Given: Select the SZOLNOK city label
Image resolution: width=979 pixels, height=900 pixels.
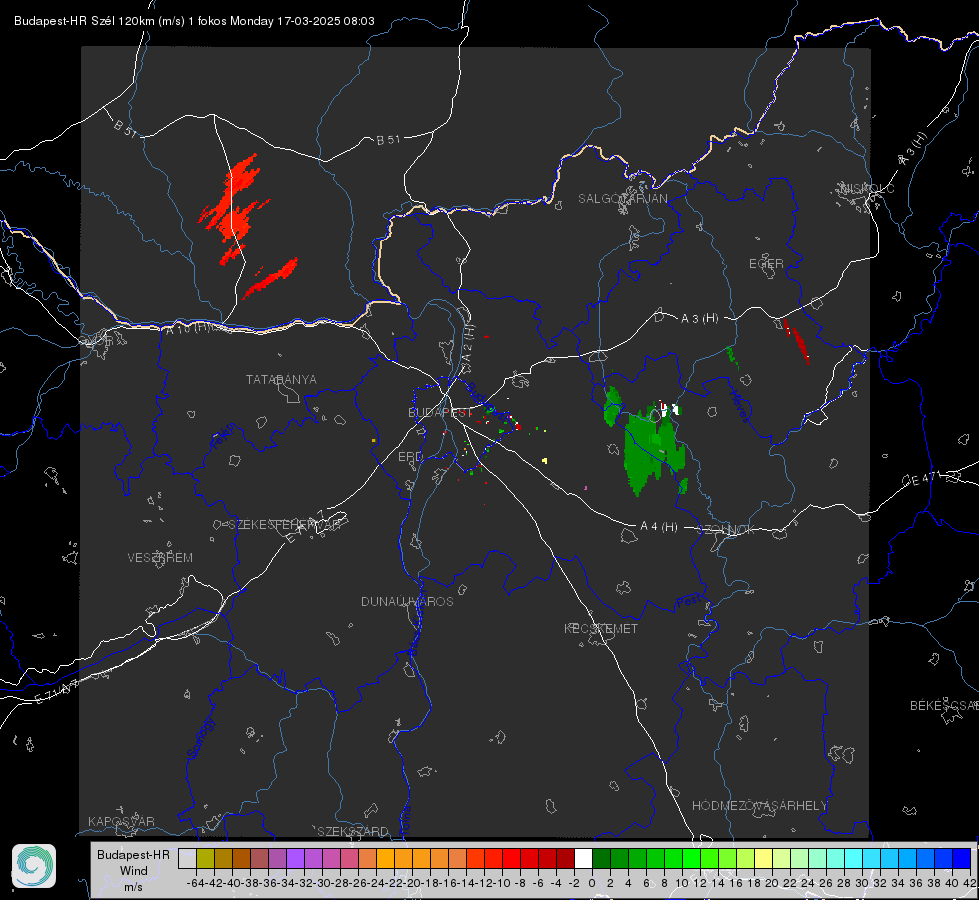Looking at the screenshot, I should (726, 529).
